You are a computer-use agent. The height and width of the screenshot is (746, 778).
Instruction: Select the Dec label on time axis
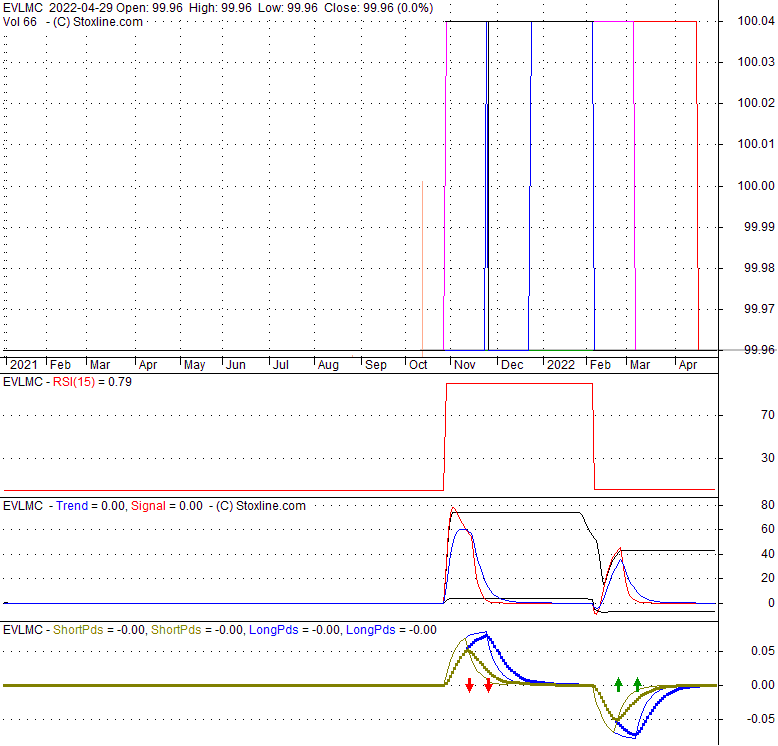[512, 365]
